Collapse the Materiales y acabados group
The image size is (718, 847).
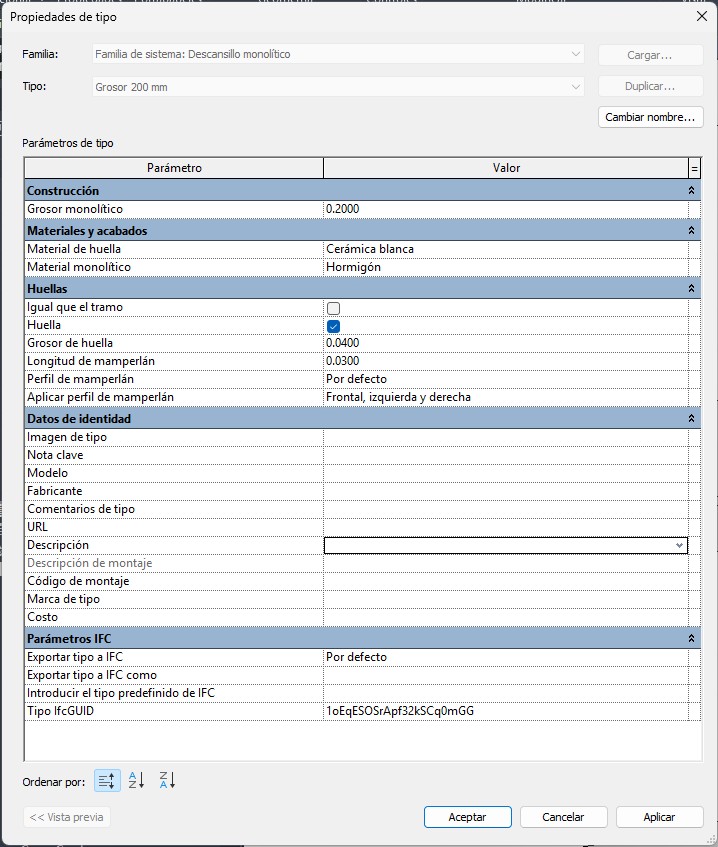pos(690,231)
